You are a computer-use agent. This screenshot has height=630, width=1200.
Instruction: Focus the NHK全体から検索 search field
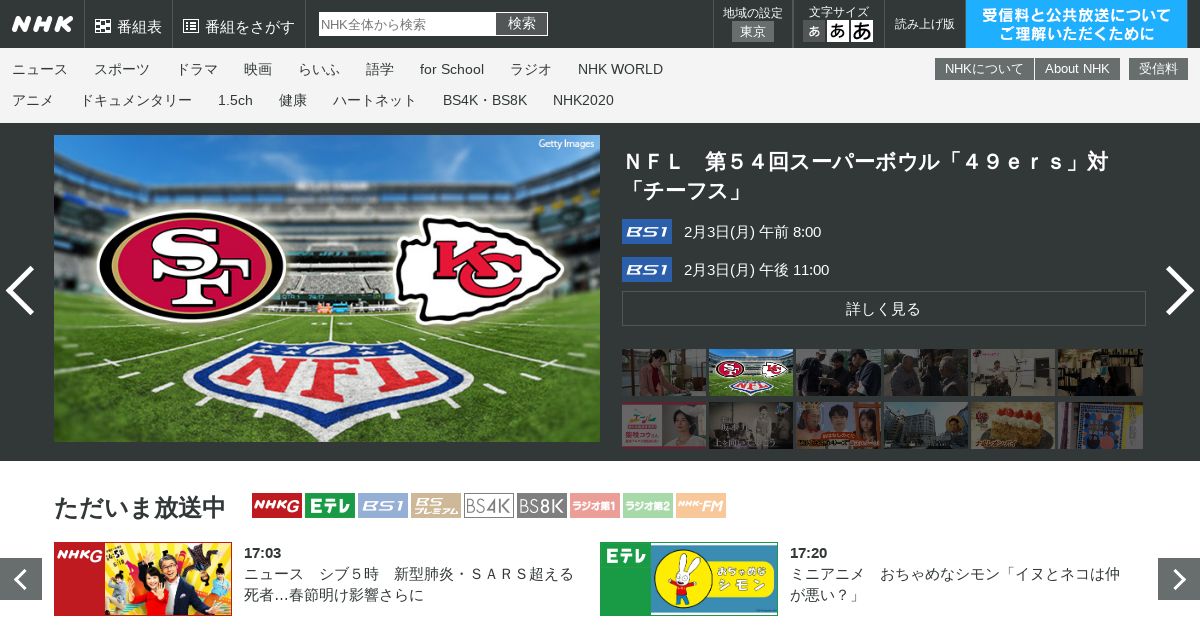407,24
